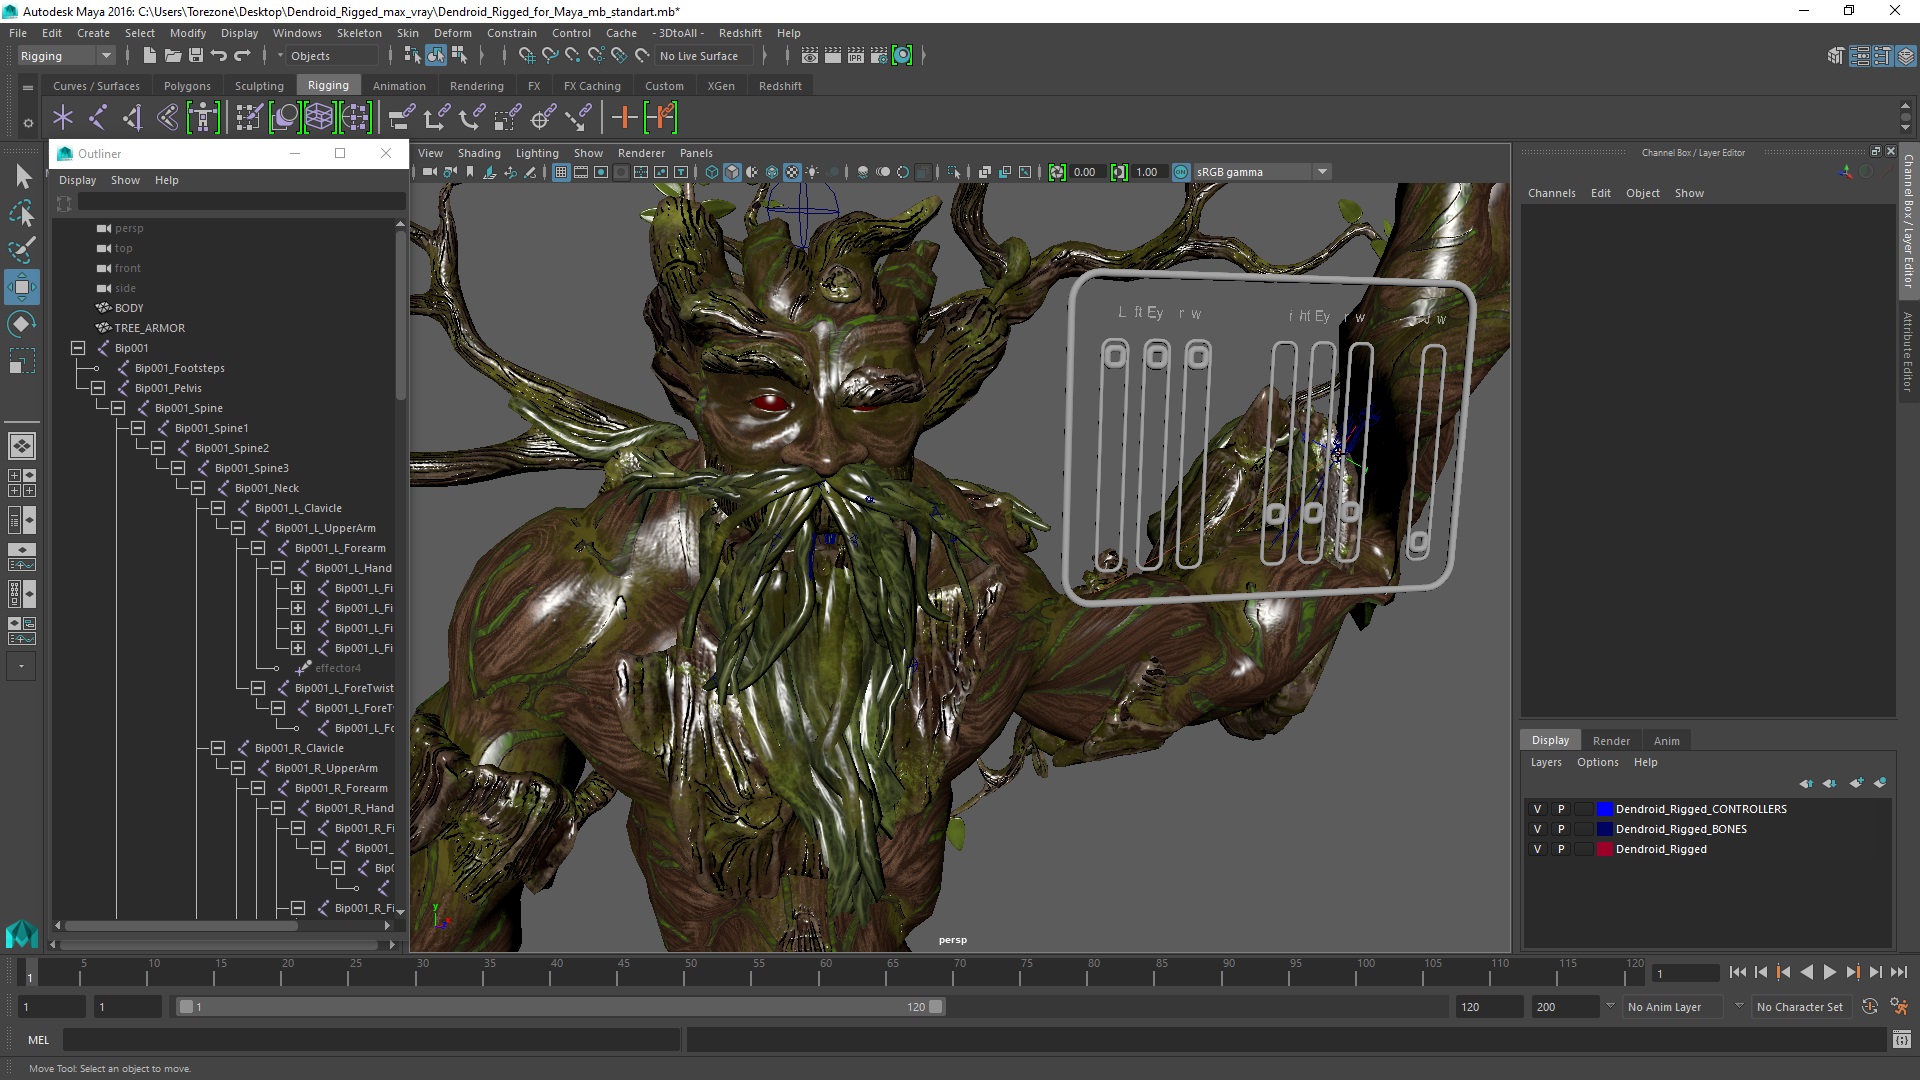Open Channels menu in Channel Box
1920x1080 pixels.
1551,193
